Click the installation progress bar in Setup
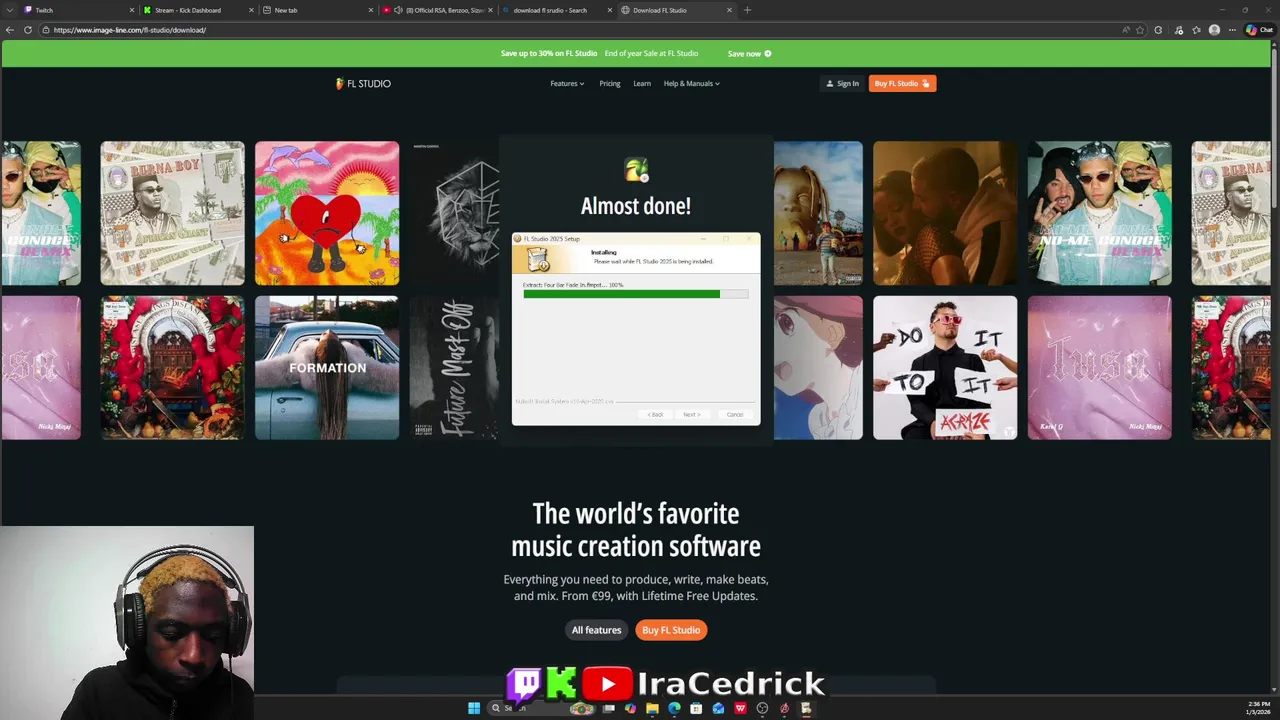This screenshot has height=720, width=1280. point(635,294)
